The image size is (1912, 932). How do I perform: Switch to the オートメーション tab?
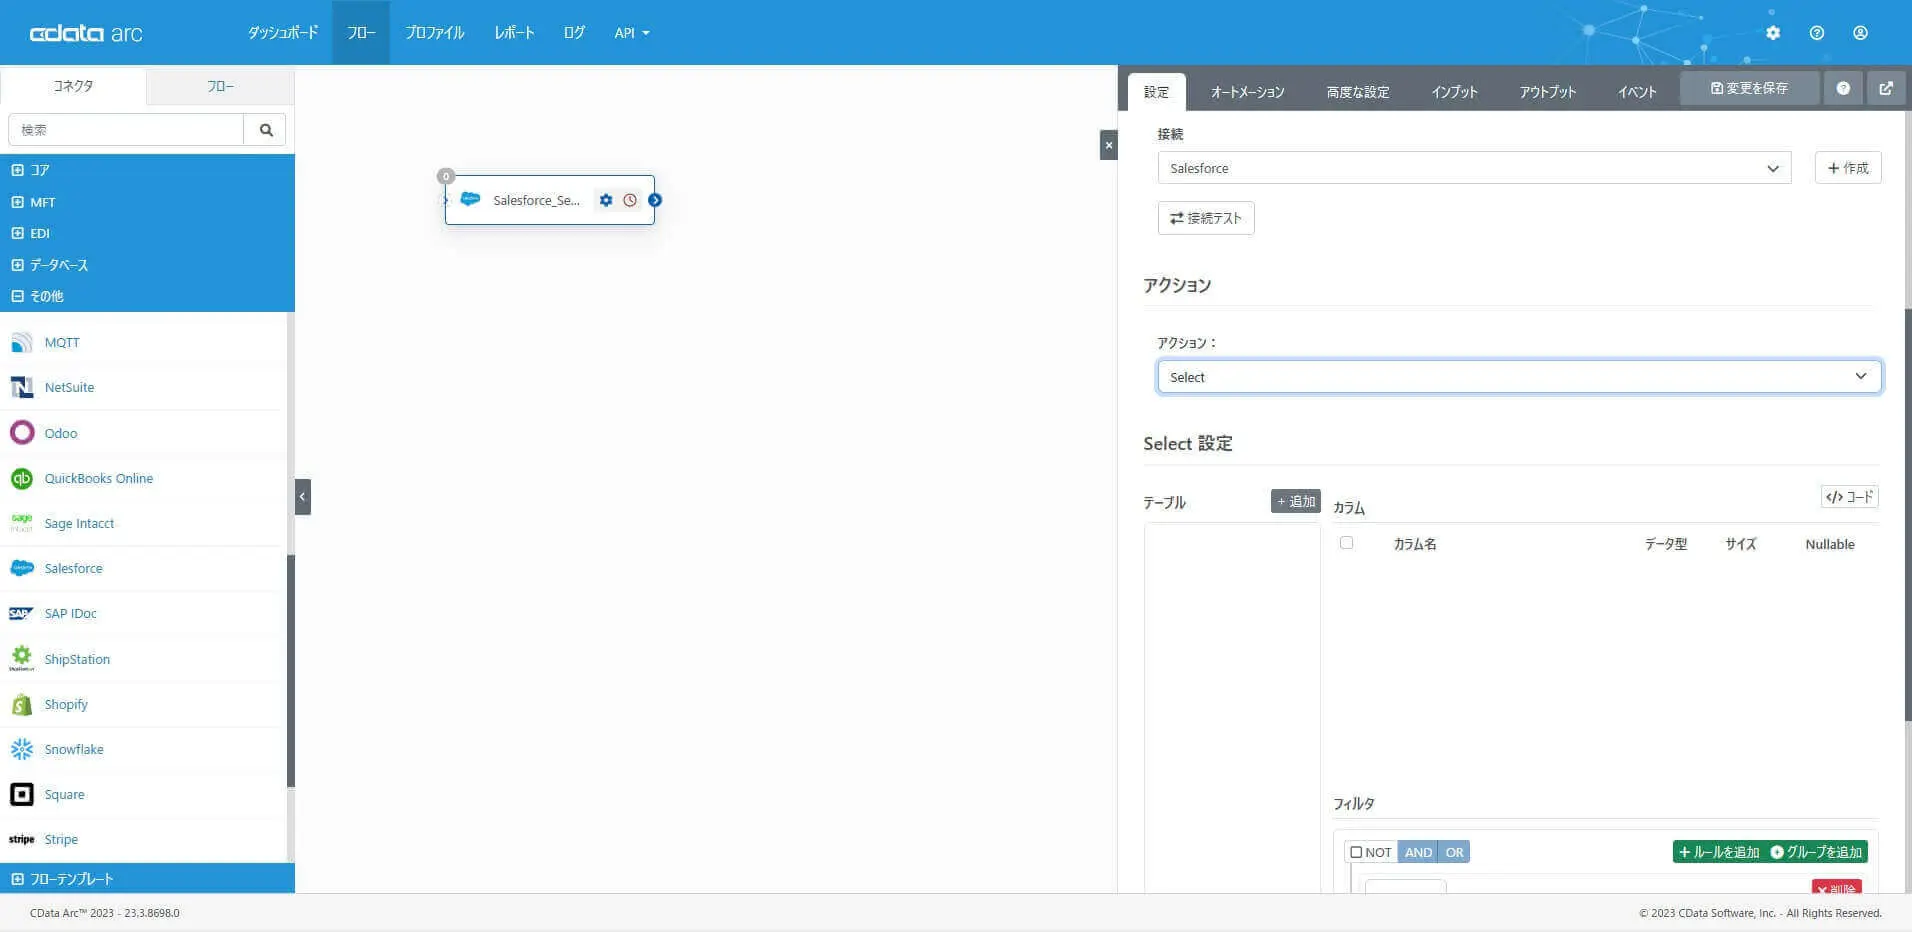pyautogui.click(x=1247, y=92)
